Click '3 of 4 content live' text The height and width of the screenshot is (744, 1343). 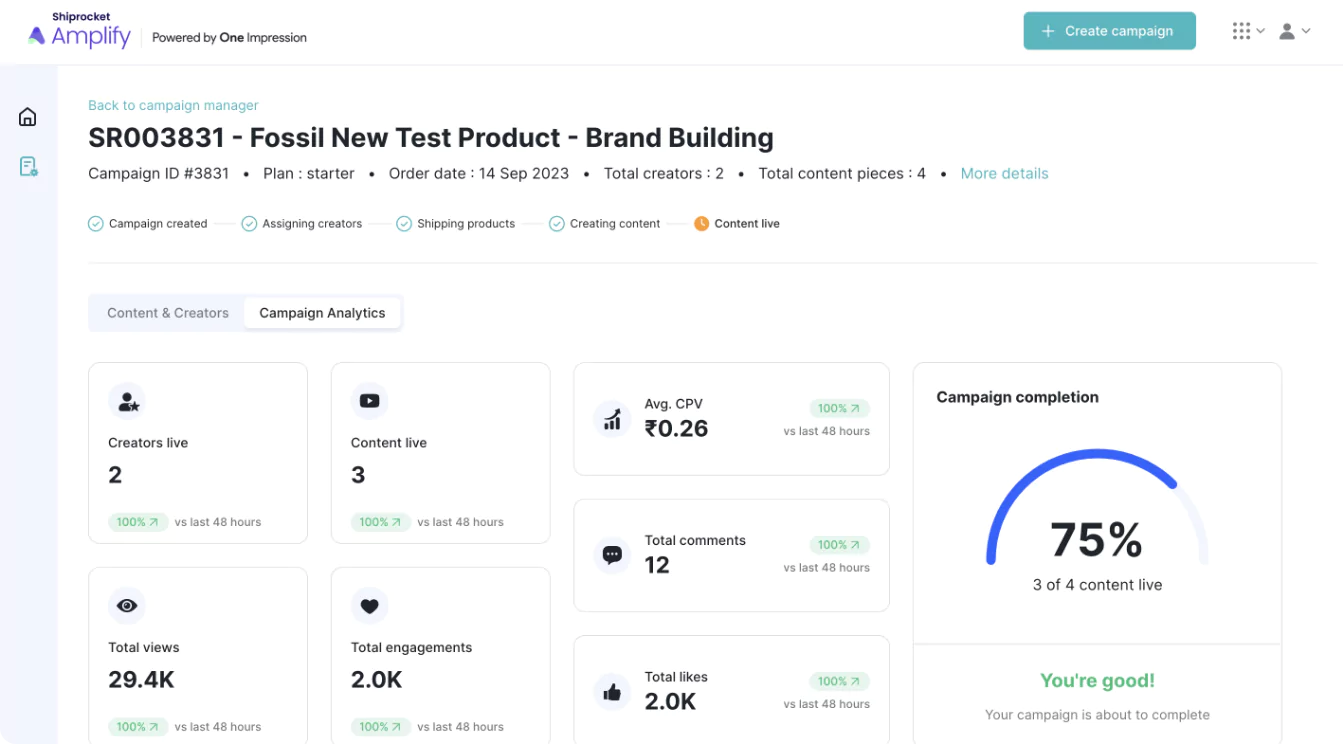click(x=1097, y=585)
